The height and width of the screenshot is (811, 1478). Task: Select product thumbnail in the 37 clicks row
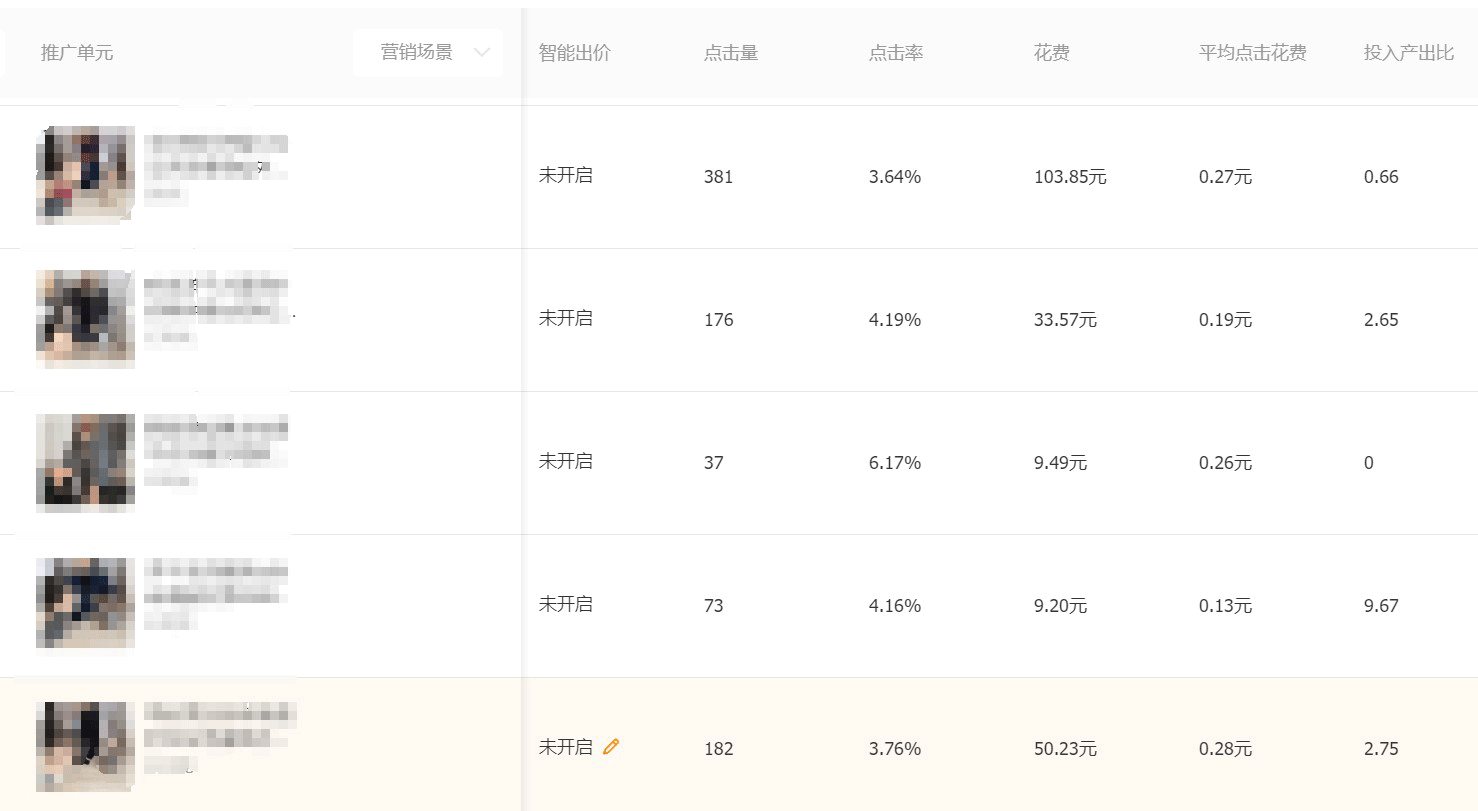click(86, 462)
